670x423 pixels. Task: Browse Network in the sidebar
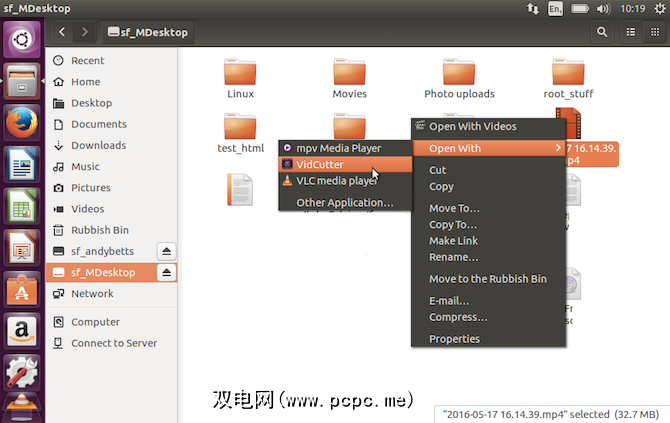(x=112, y=294)
